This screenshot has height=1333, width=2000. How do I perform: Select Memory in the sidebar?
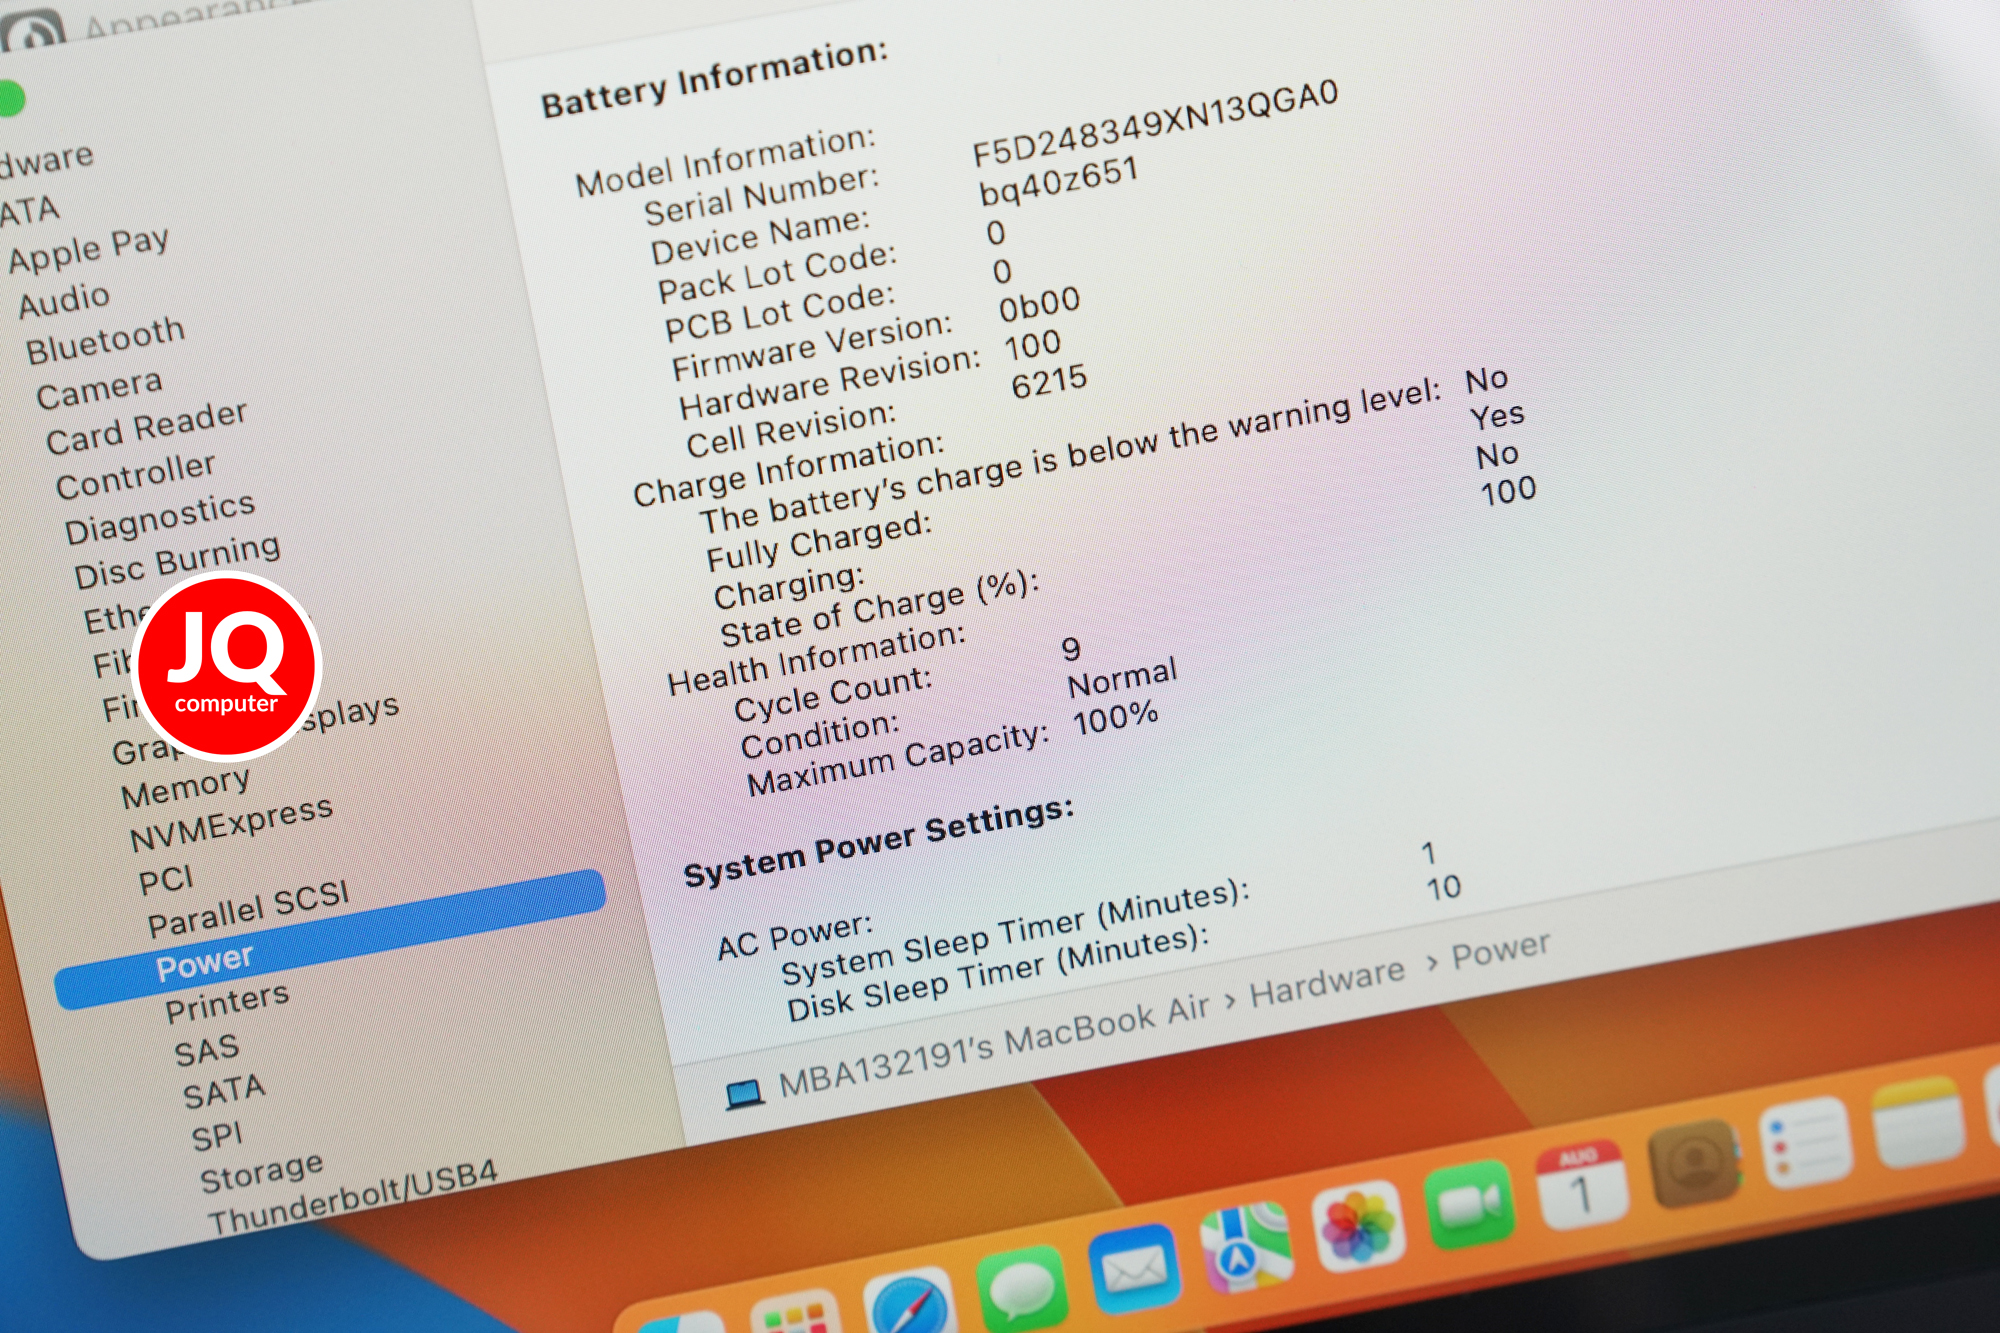click(x=185, y=788)
